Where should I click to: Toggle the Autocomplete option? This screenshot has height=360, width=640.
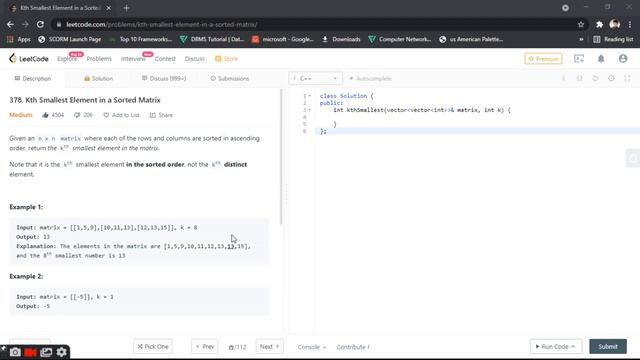coord(370,78)
